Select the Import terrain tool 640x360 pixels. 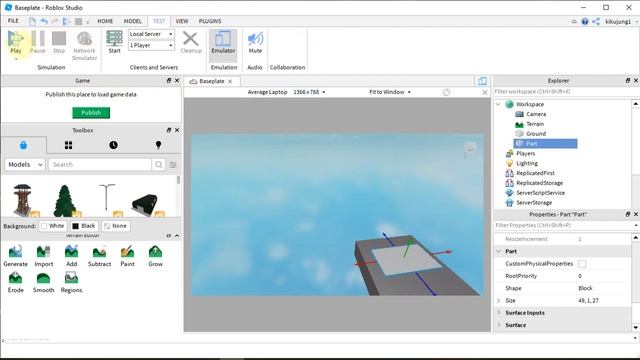pyautogui.click(x=43, y=256)
